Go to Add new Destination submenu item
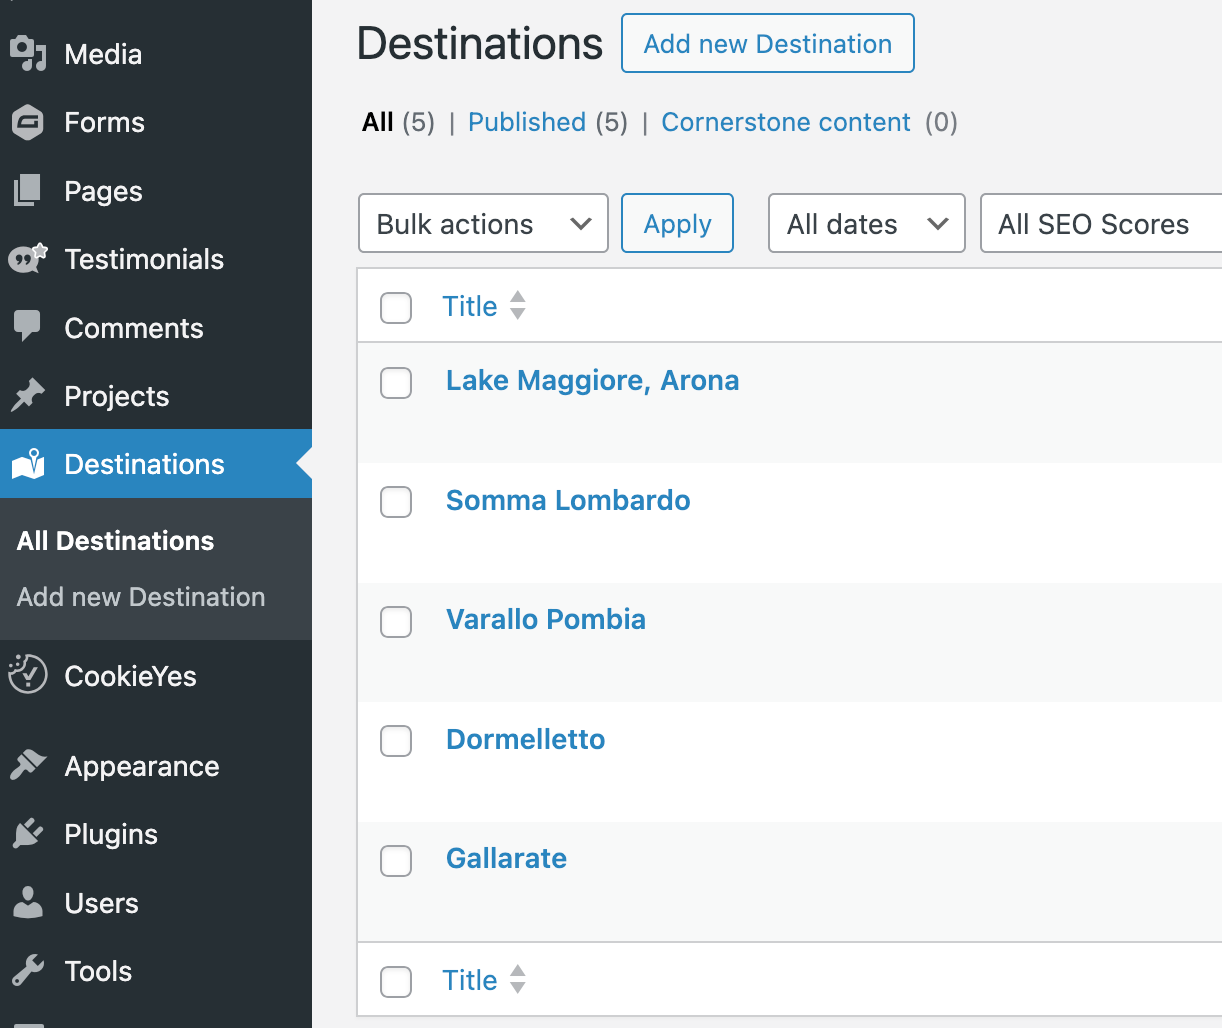 (141, 597)
